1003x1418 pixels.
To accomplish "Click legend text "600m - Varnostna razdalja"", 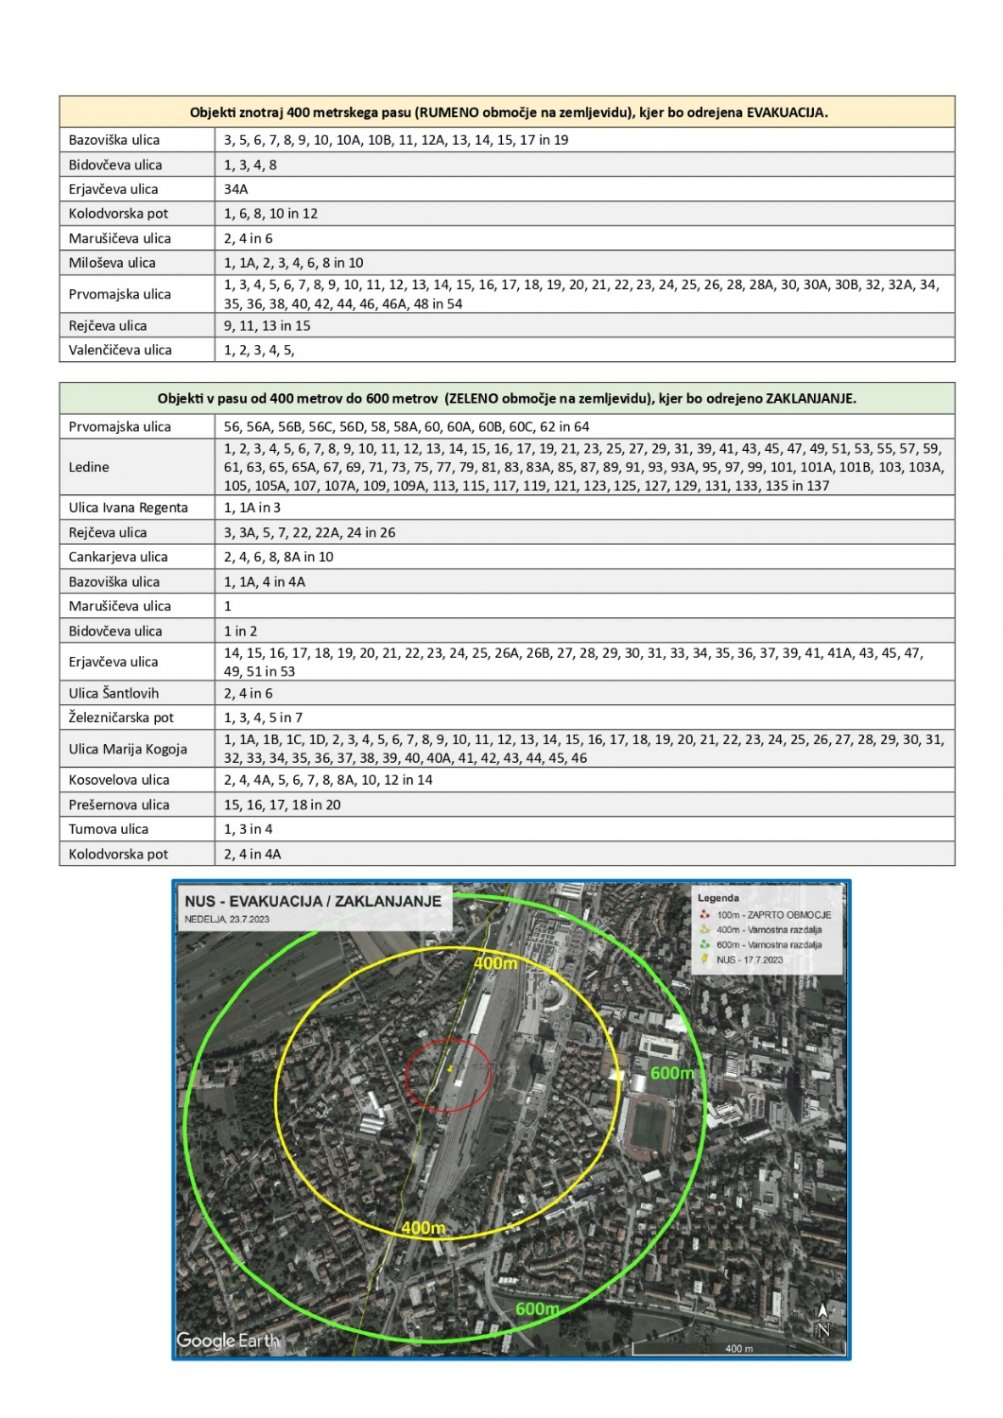I will (x=769, y=944).
